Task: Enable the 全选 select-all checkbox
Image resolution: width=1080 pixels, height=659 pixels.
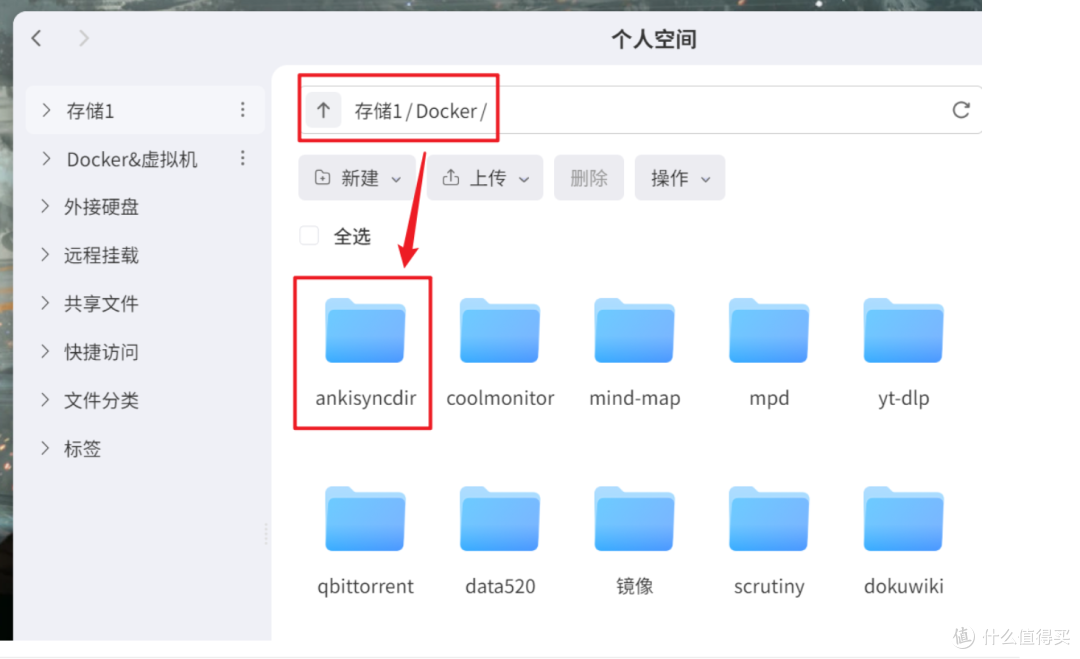Action: click(308, 235)
